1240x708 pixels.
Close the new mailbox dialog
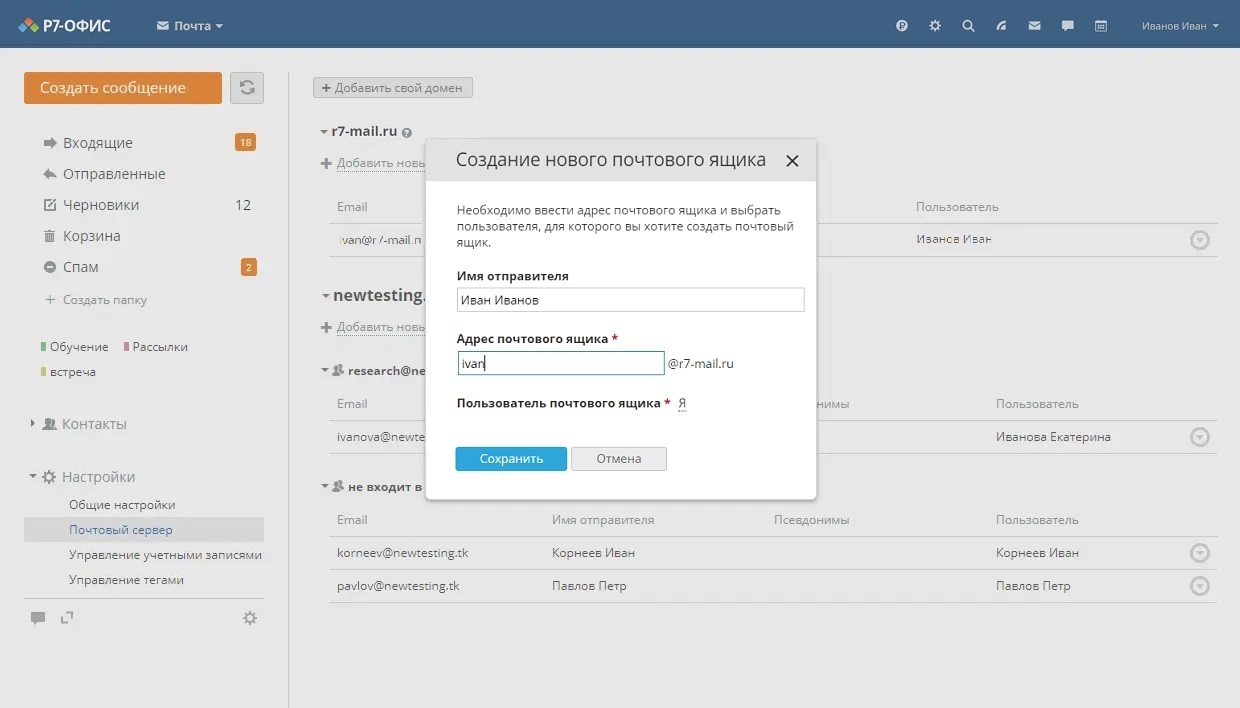(x=792, y=161)
